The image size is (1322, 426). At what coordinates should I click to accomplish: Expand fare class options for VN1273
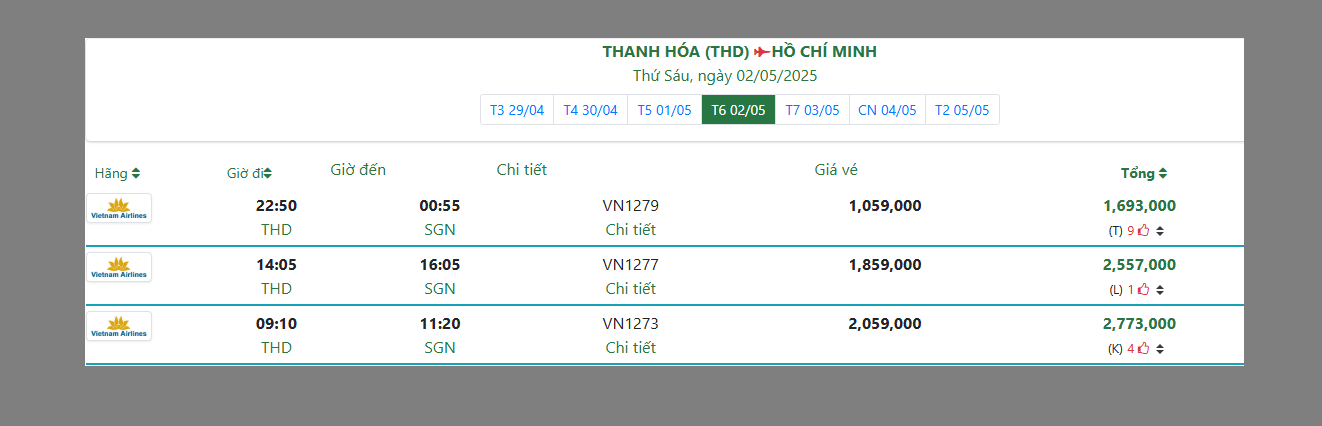pyautogui.click(x=1160, y=349)
